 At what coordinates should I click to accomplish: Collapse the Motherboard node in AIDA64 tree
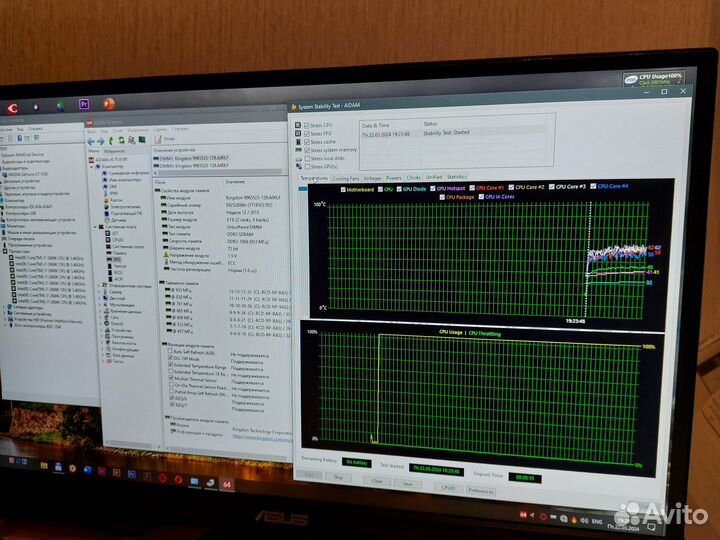click(x=96, y=227)
